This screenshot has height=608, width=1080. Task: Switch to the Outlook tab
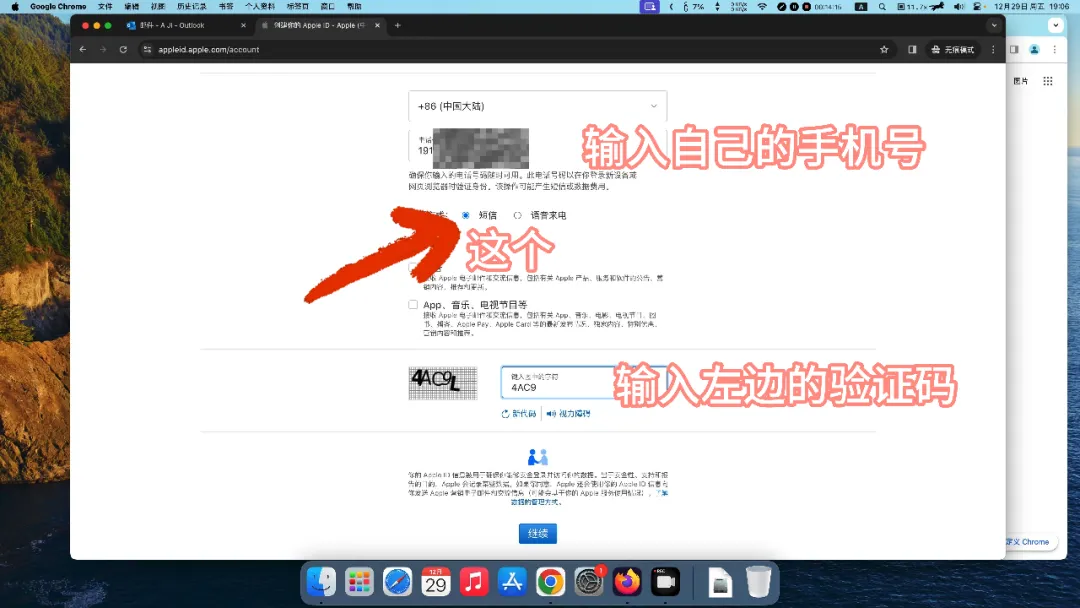pyautogui.click(x=185, y=25)
